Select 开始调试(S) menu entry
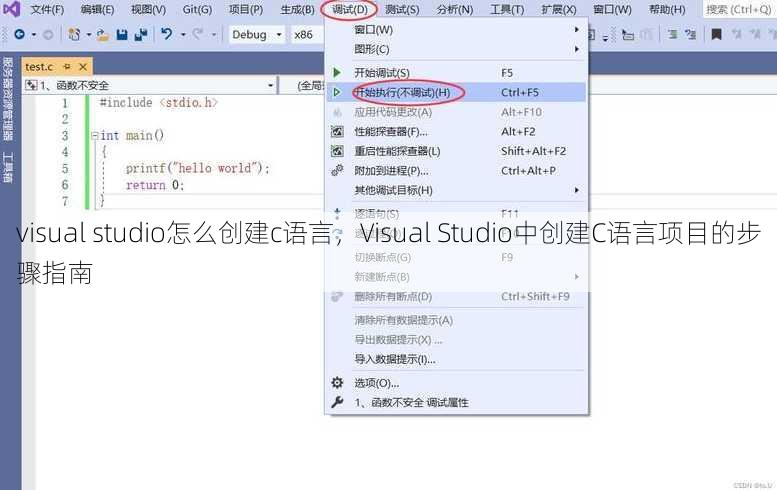The height and width of the screenshot is (490, 777). pos(456,73)
